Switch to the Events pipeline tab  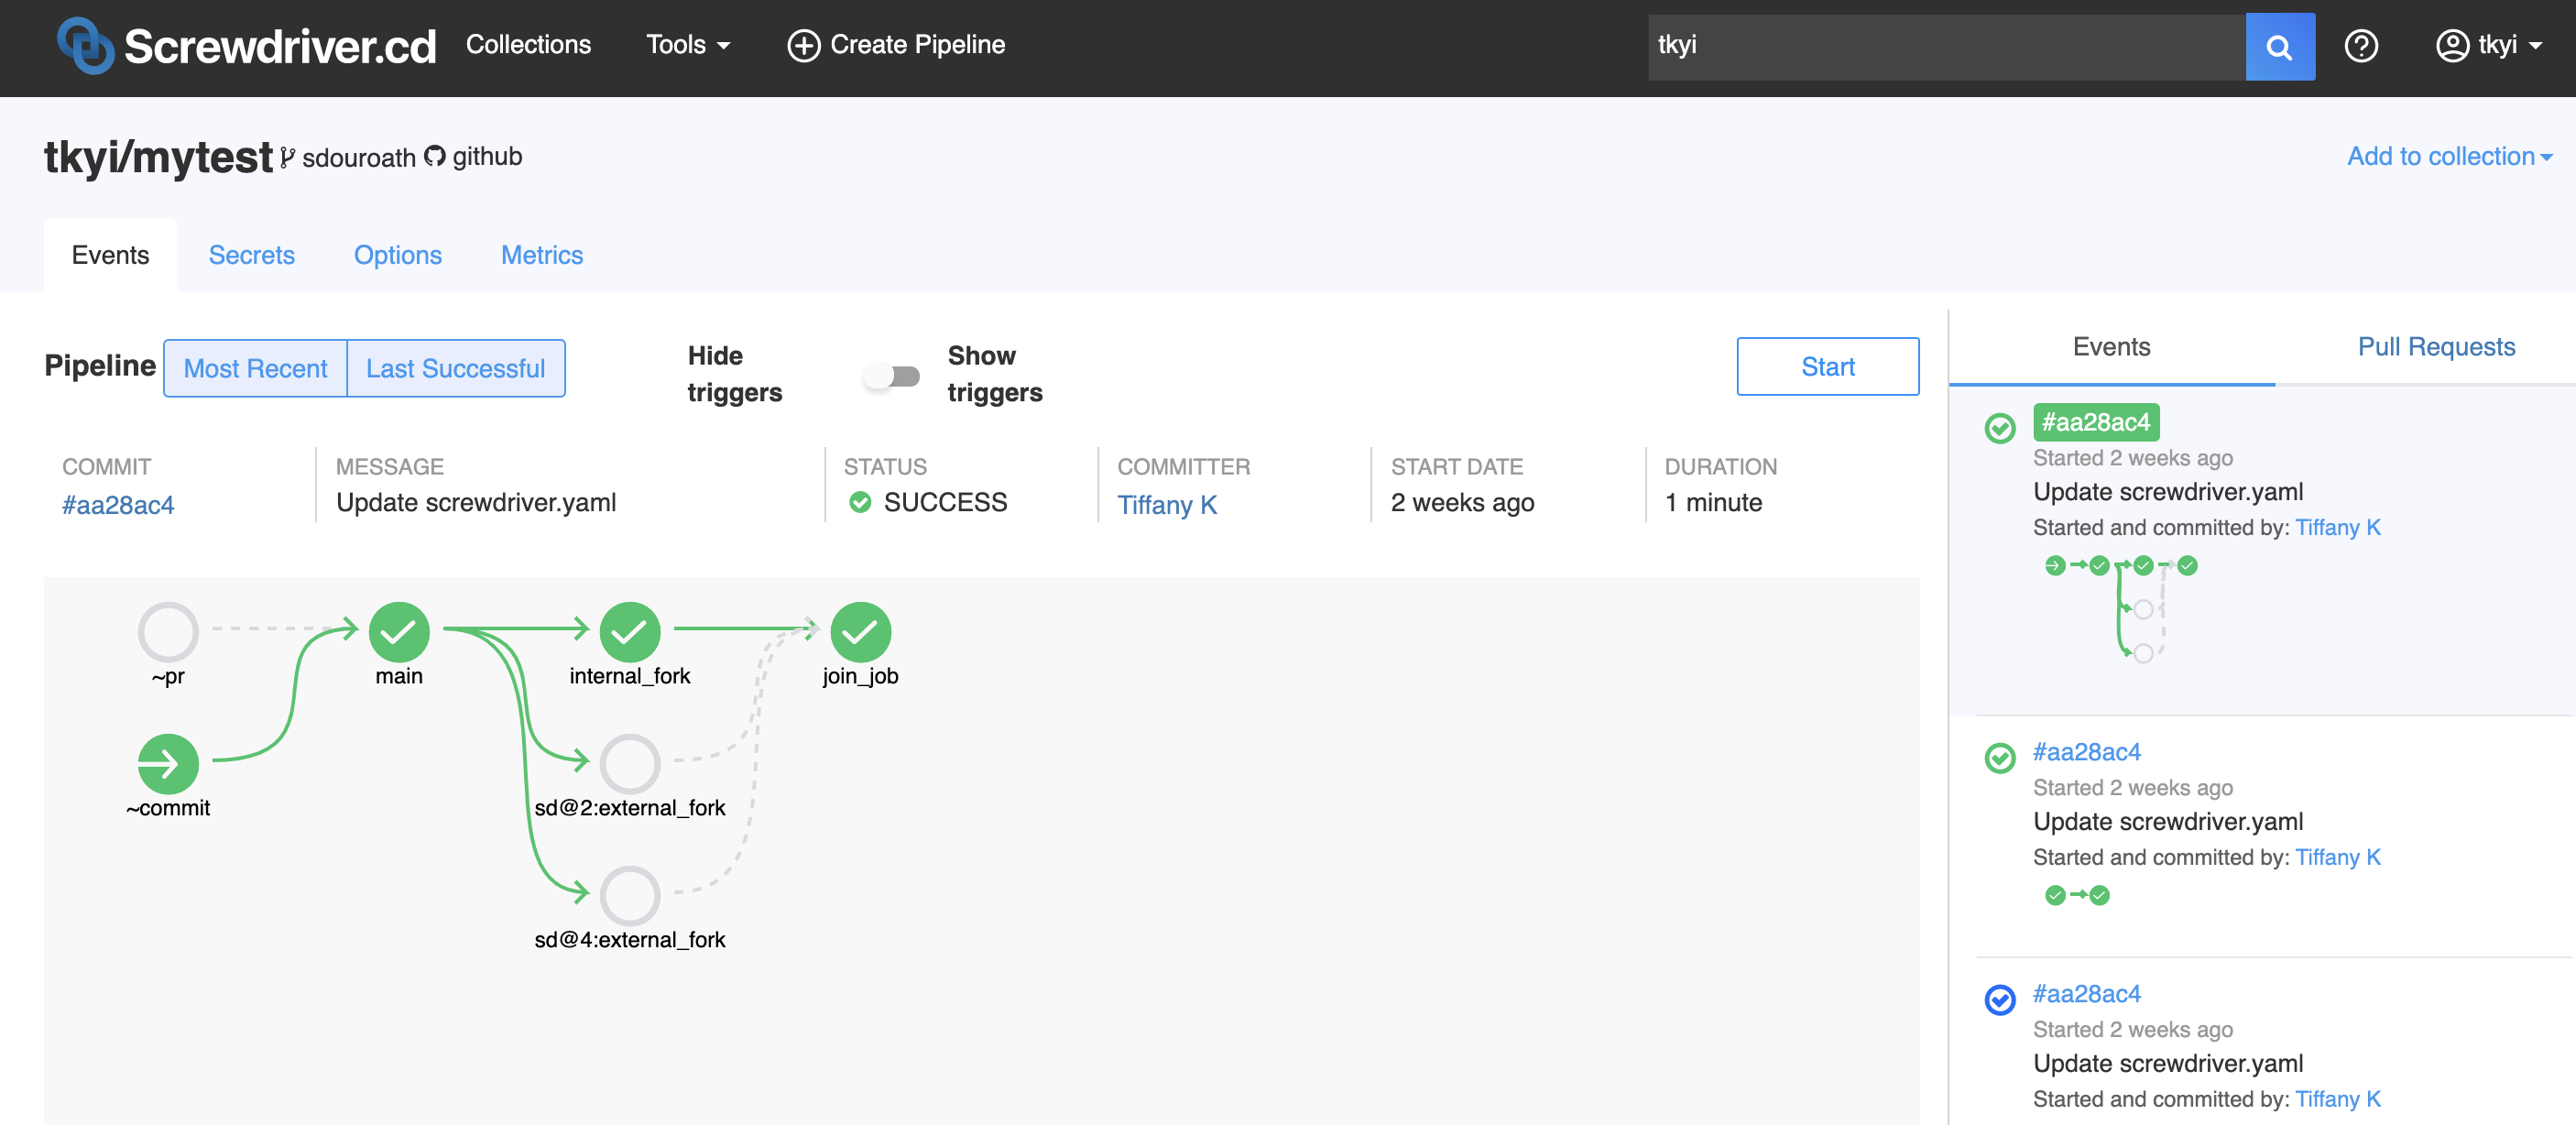click(110, 255)
